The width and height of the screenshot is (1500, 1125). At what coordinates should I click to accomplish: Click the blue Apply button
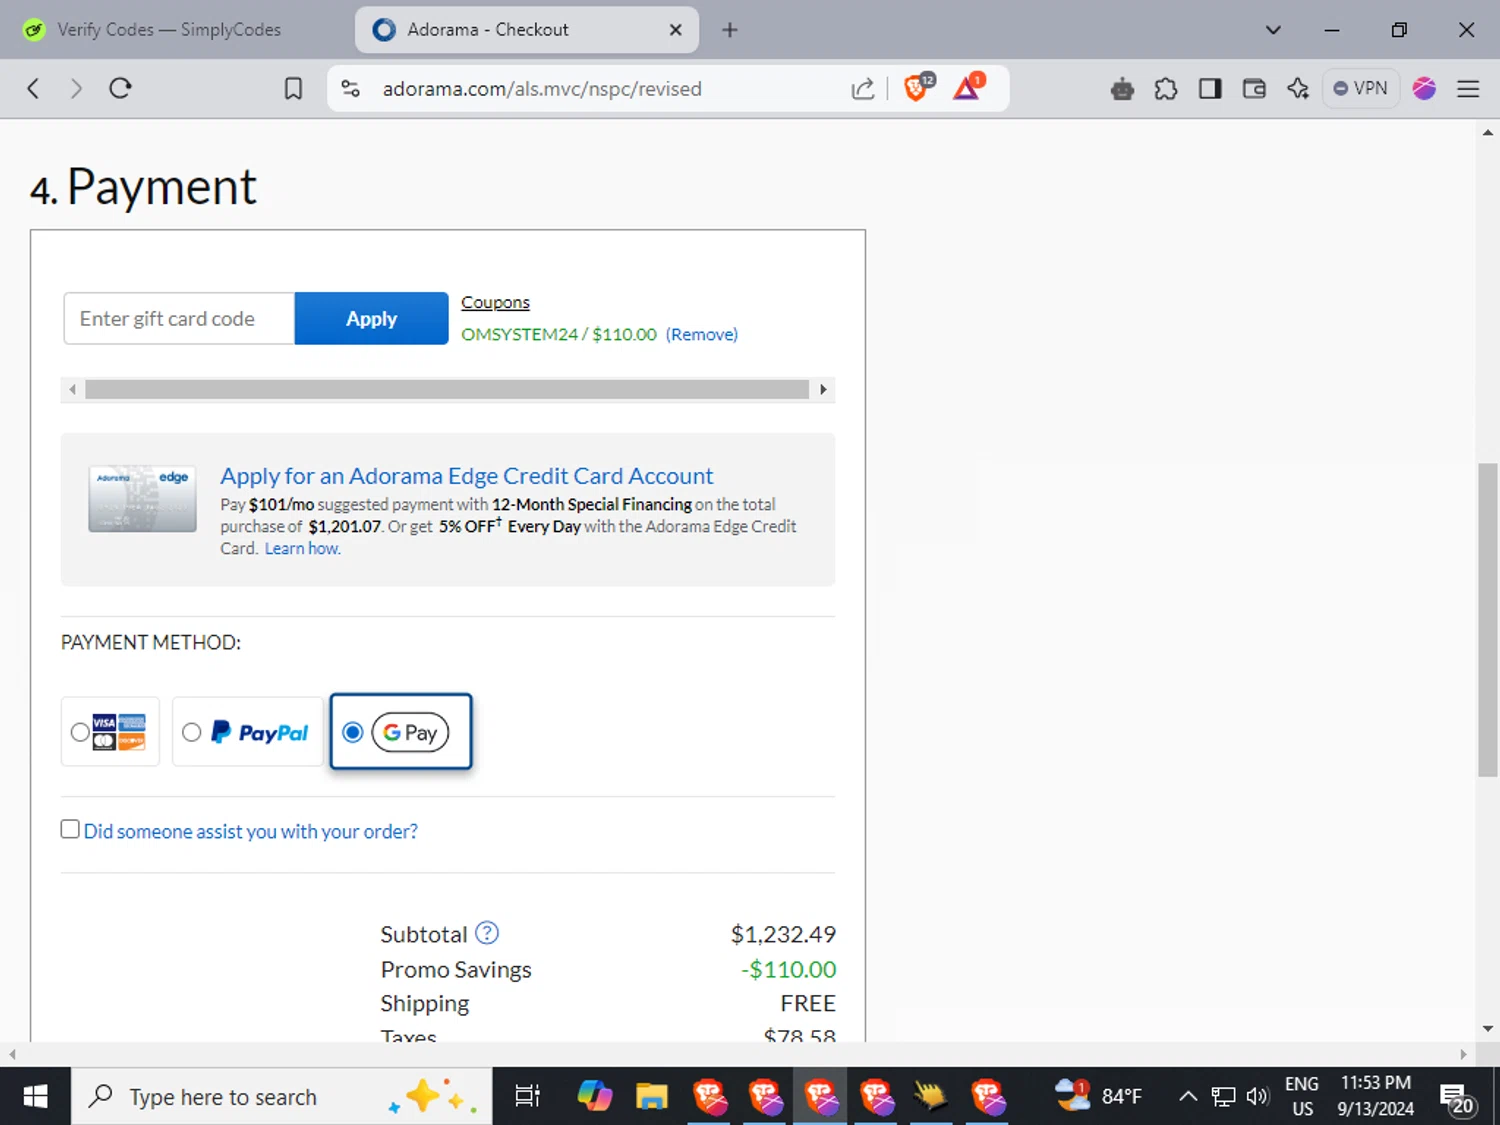pyautogui.click(x=371, y=318)
